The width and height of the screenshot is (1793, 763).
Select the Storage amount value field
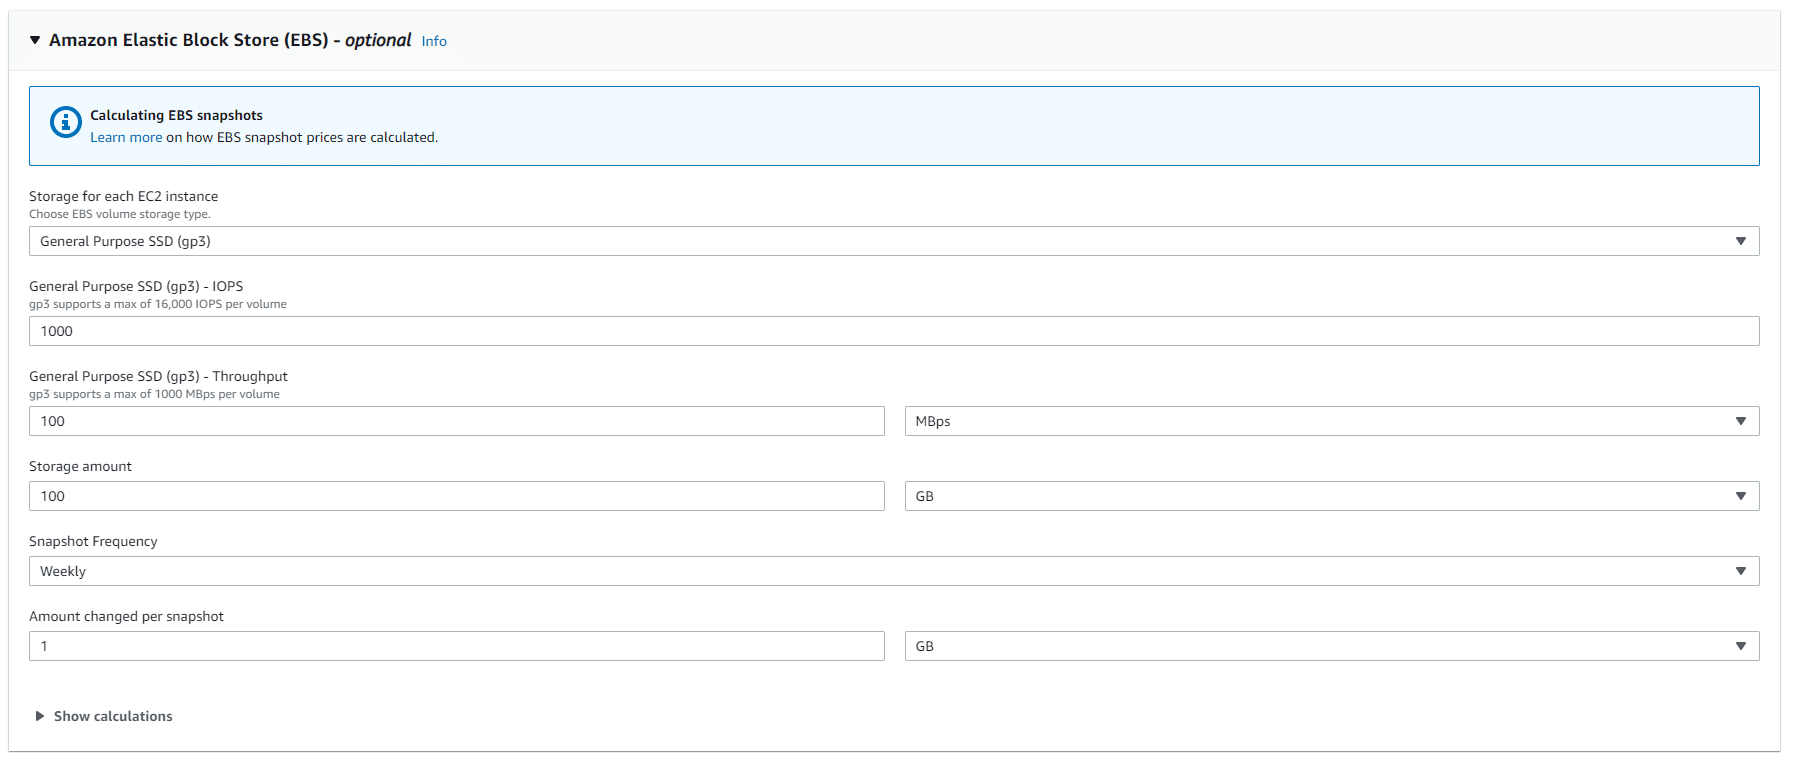pos(456,496)
